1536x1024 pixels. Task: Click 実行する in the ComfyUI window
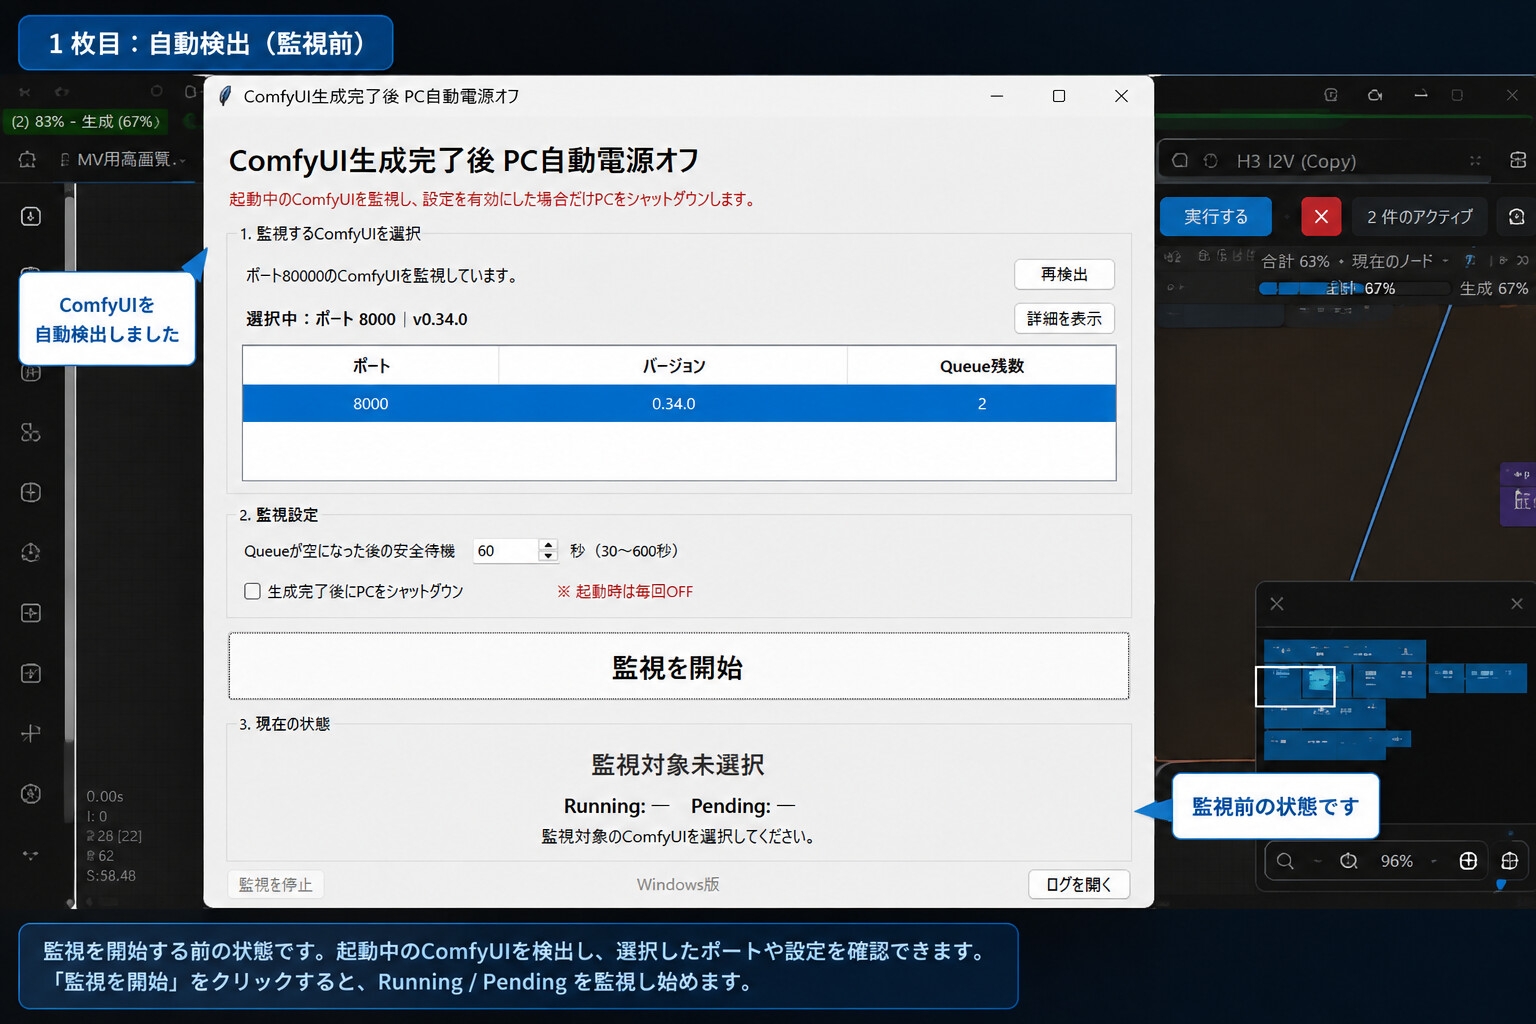[x=1216, y=216]
